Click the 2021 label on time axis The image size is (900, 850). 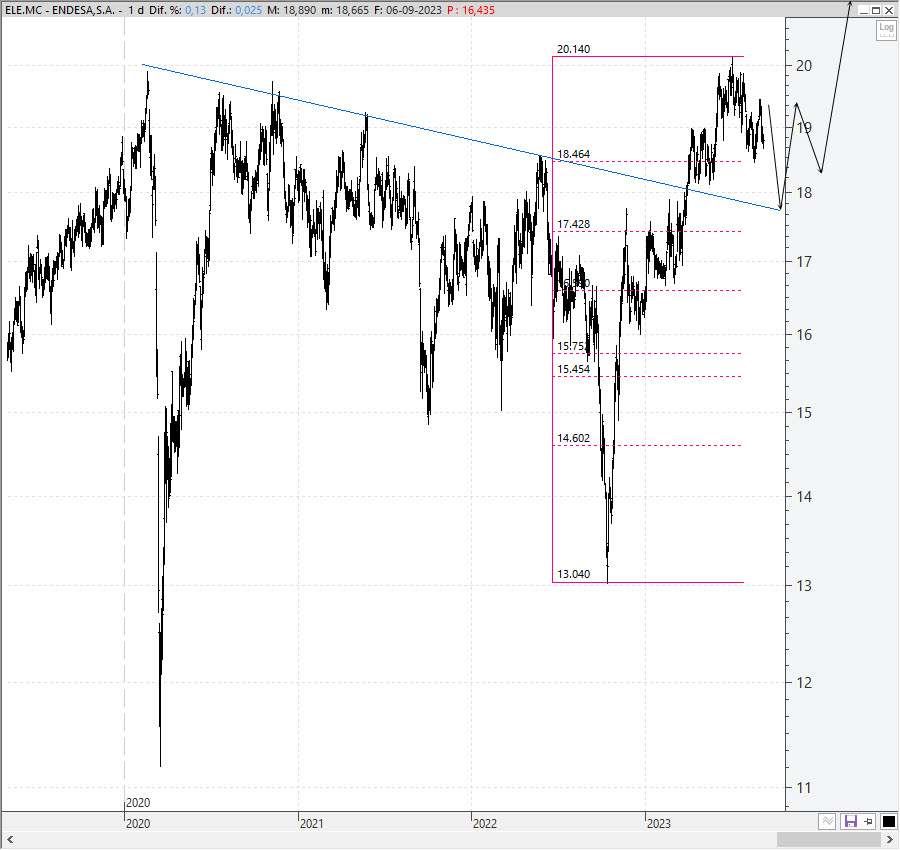pos(312,824)
